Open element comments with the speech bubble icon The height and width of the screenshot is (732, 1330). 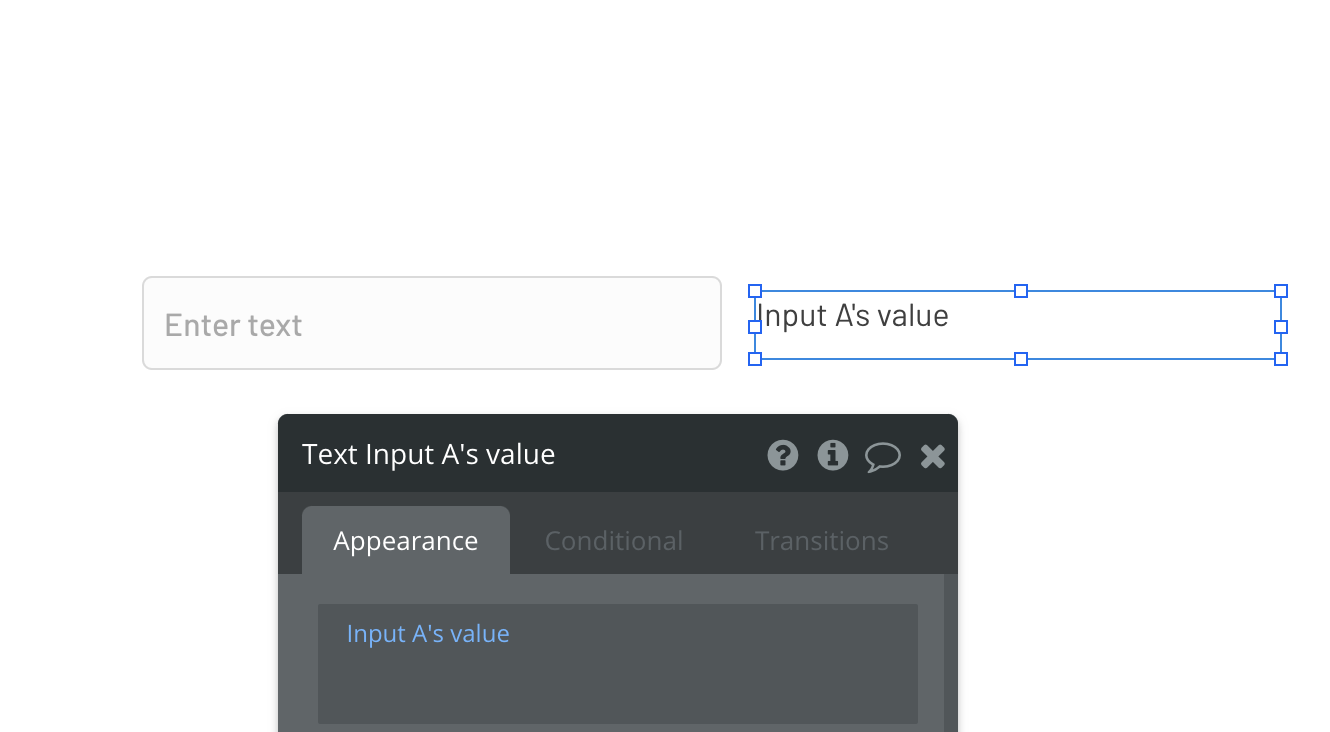coord(883,455)
